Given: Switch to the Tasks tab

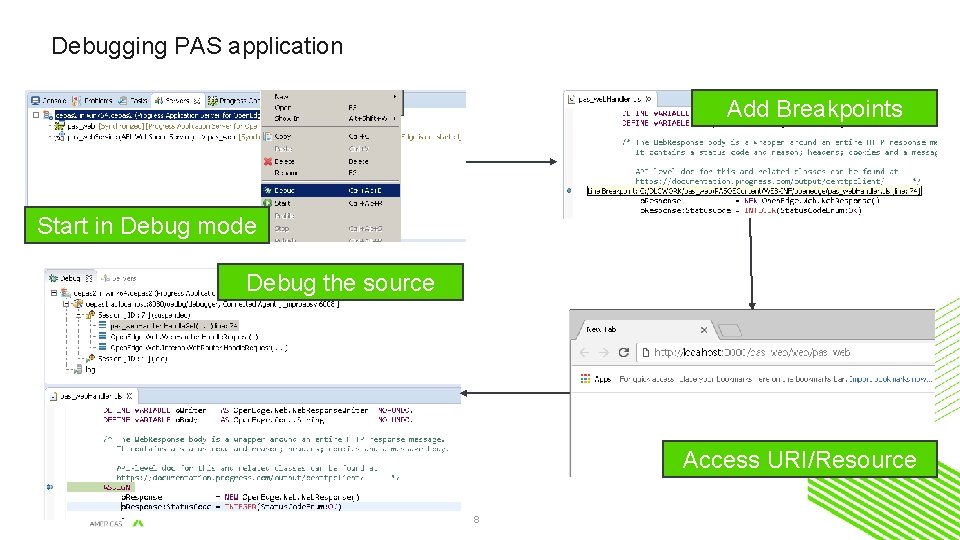Looking at the screenshot, I should click(x=133, y=100).
